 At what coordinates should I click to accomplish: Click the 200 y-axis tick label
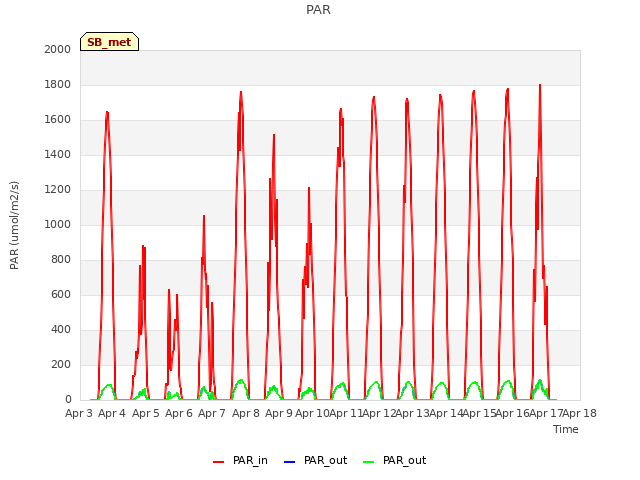coord(61,364)
